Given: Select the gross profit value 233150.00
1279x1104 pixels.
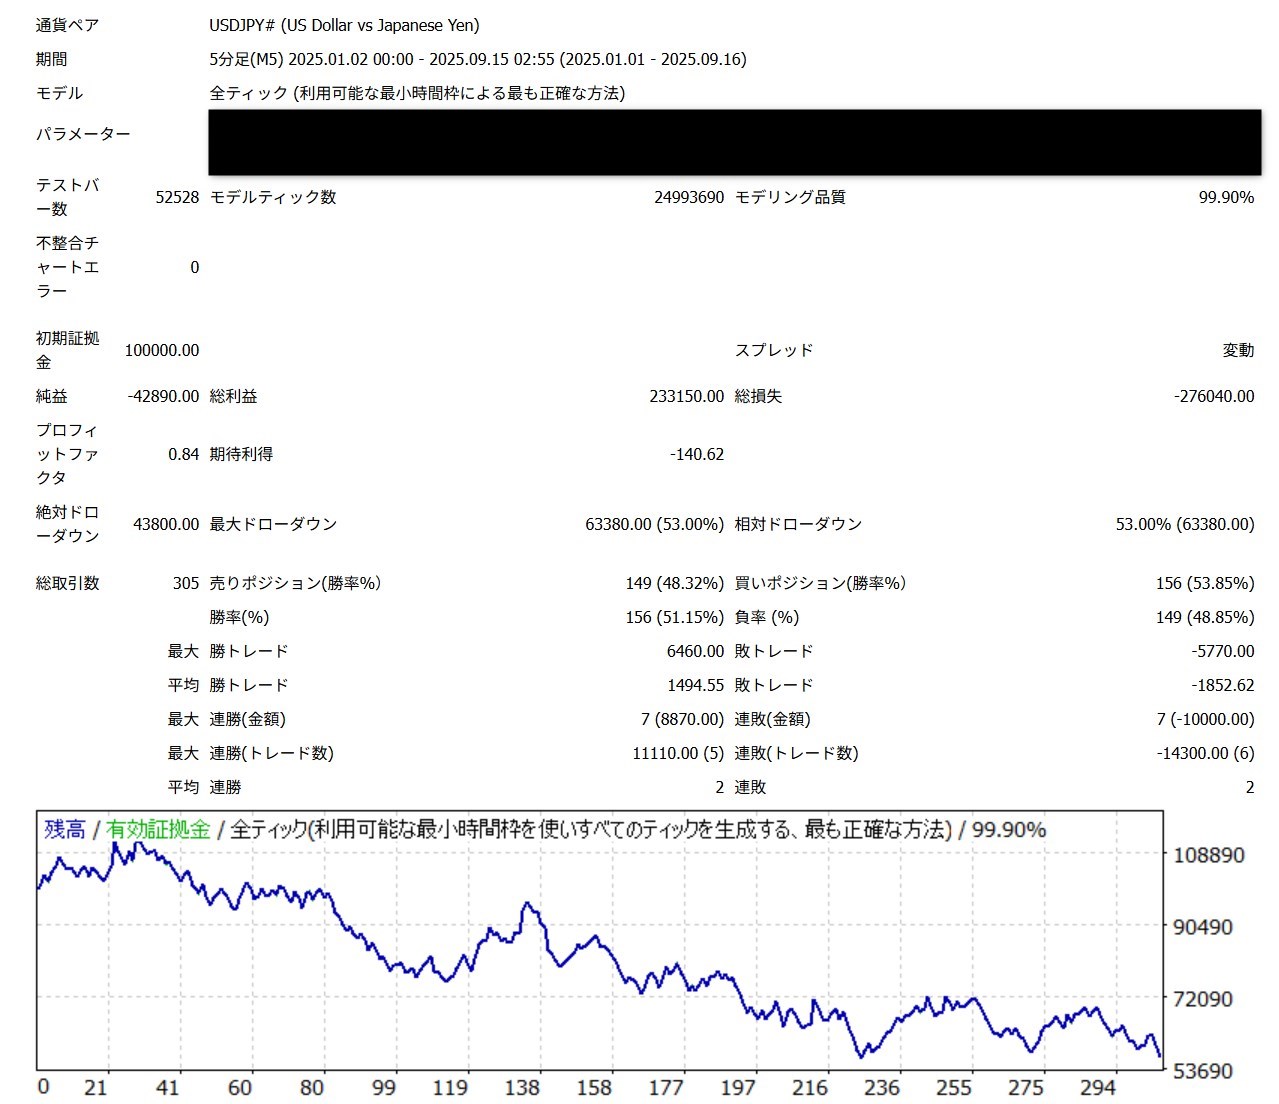Looking at the screenshot, I should click(x=686, y=396).
